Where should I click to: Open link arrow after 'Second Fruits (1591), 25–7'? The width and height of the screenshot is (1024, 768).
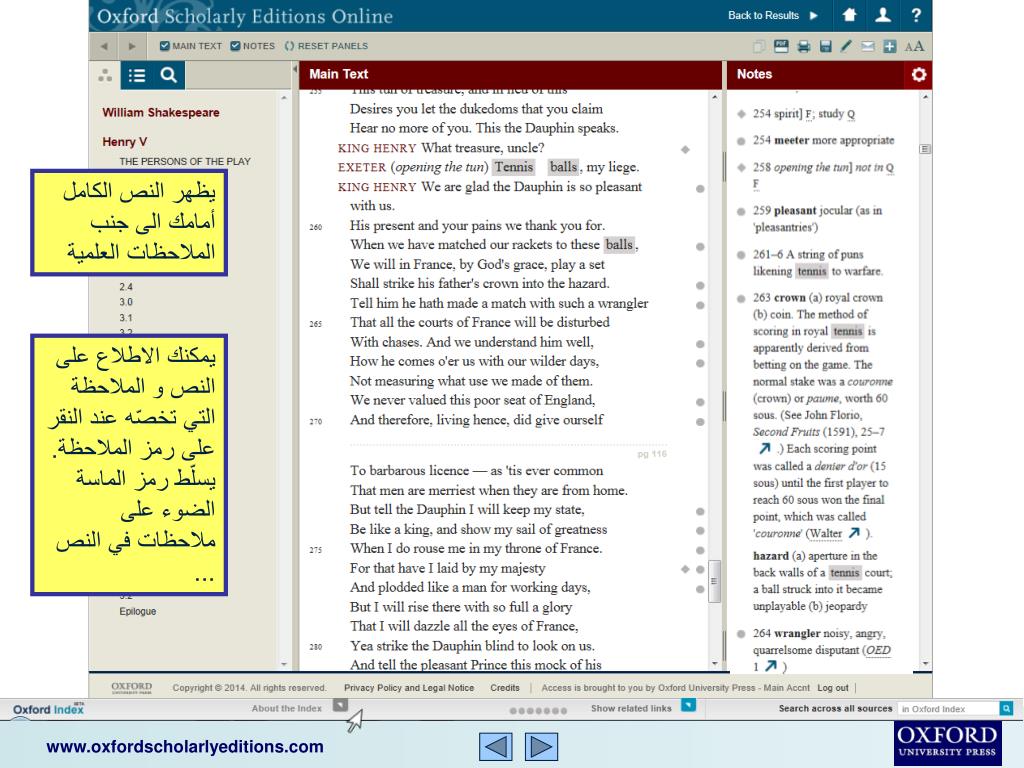tap(765, 449)
